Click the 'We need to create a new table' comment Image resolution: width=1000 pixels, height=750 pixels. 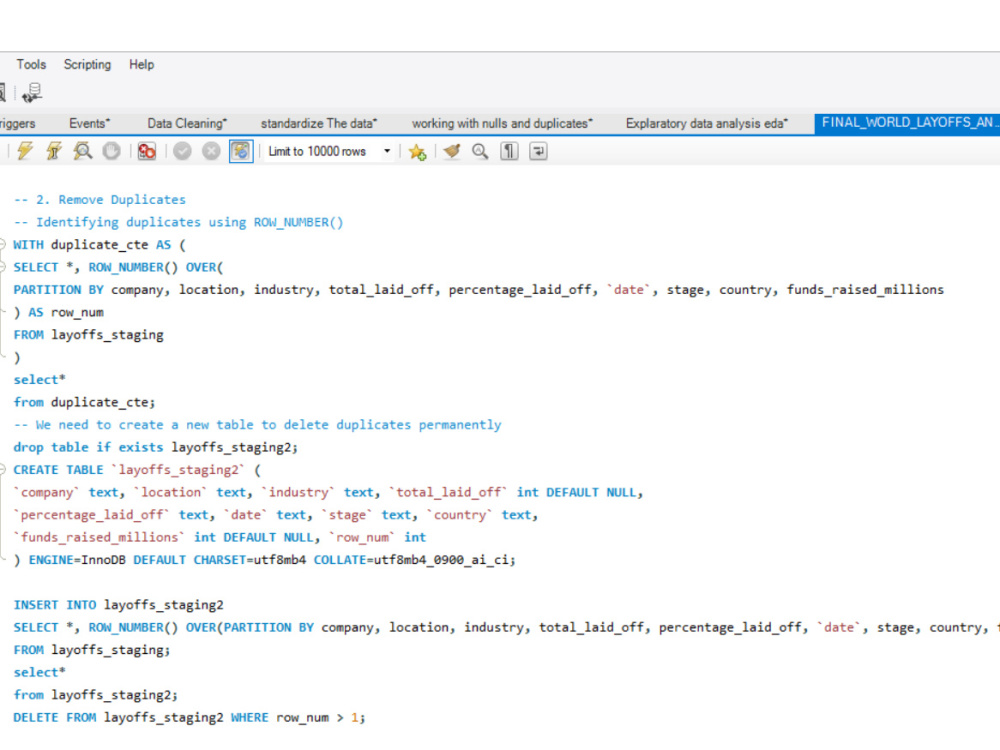pos(258,425)
